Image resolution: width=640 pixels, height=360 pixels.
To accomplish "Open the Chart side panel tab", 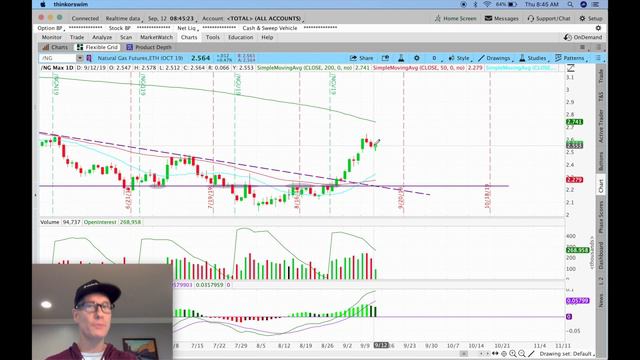I will [x=601, y=186].
